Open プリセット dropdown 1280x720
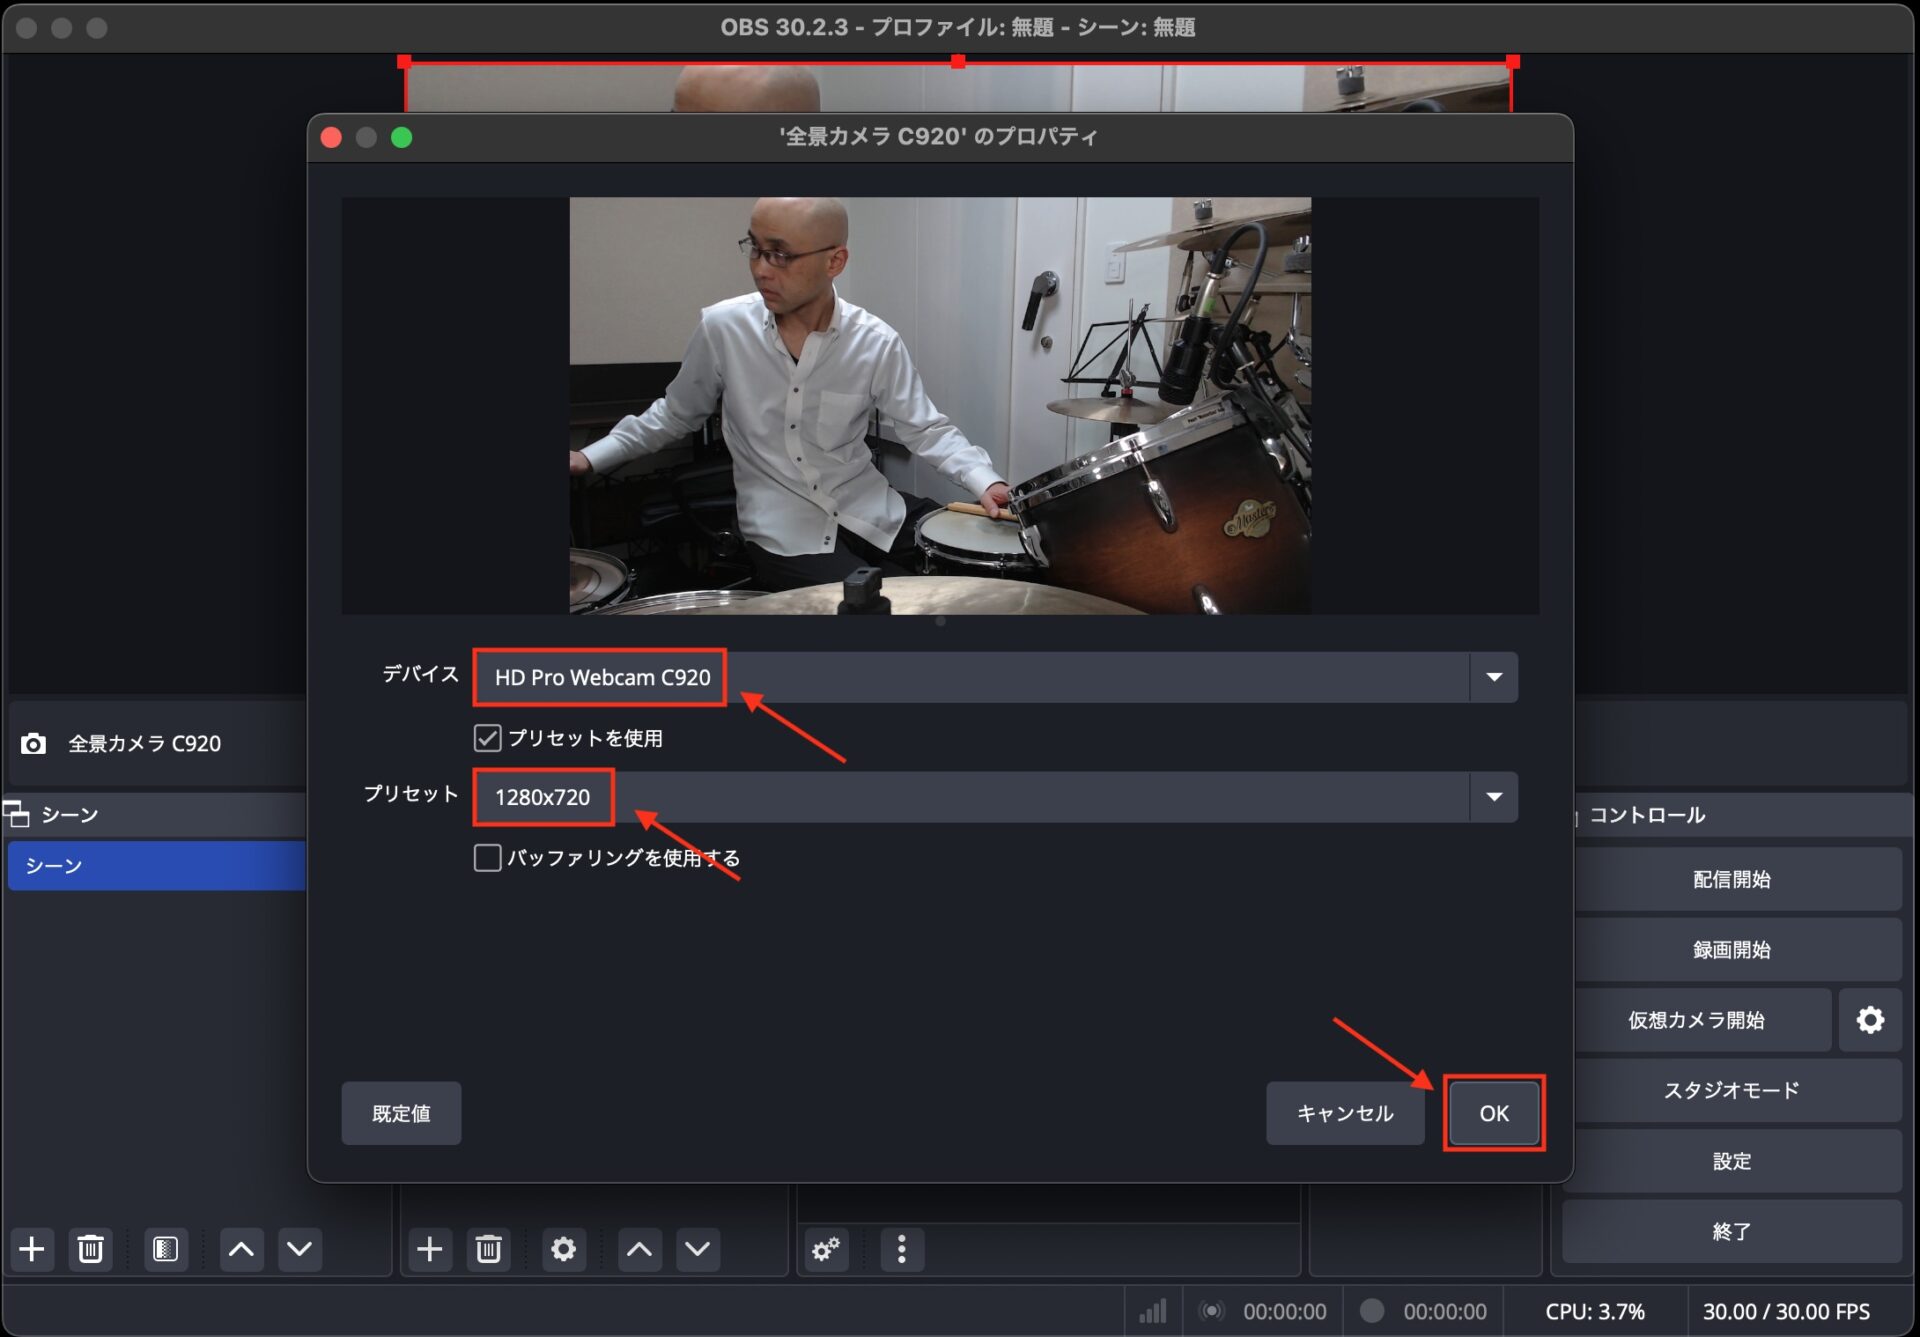Screen dimensions: 1920x1337 [x=995, y=797]
